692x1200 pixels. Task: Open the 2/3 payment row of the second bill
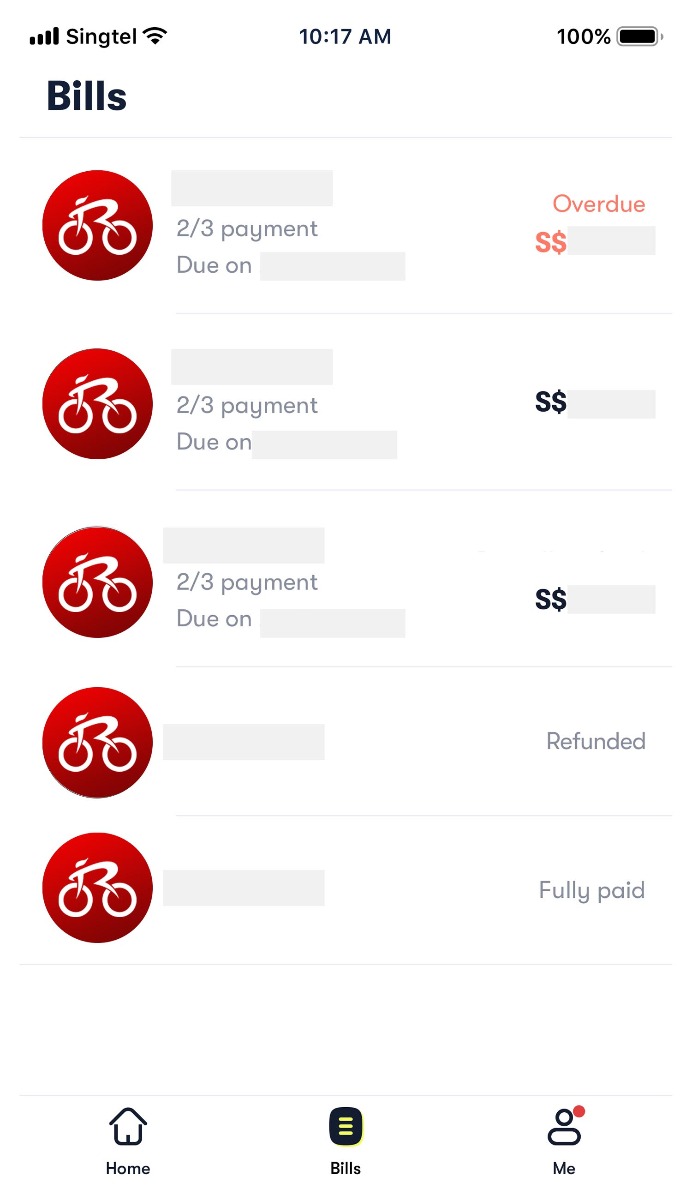pyautogui.click(x=247, y=405)
